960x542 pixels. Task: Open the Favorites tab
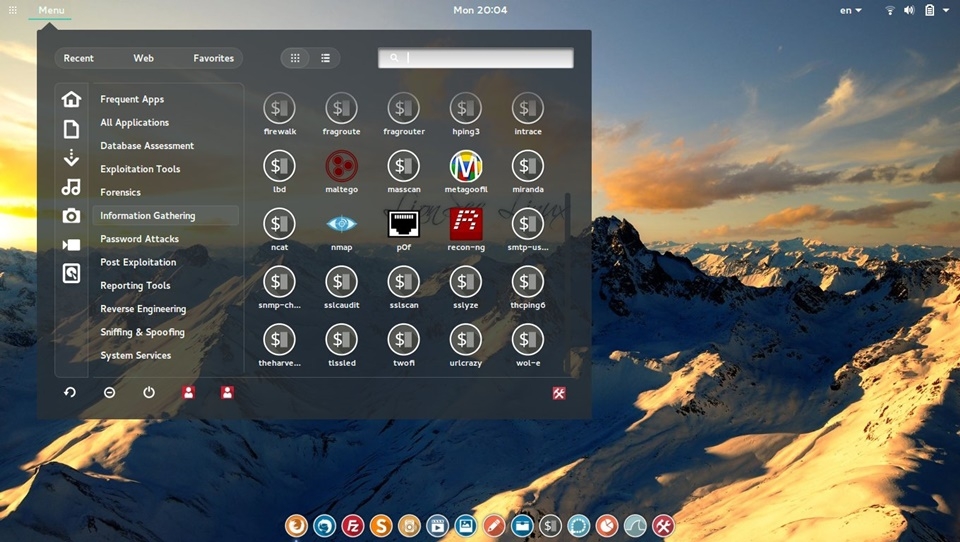pos(213,58)
